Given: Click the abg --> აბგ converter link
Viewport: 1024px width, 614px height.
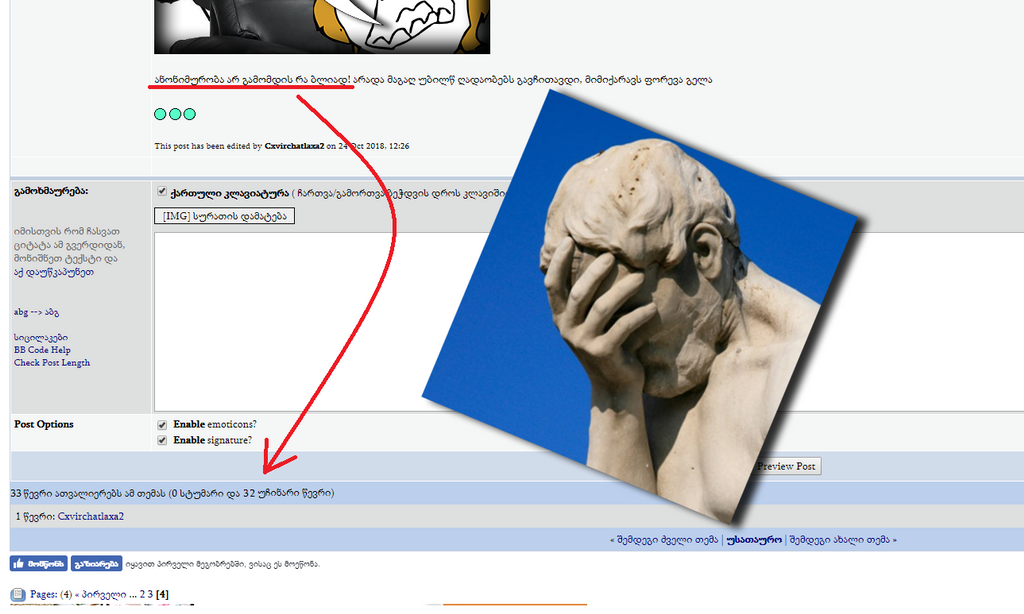Looking at the screenshot, I should click(36, 312).
